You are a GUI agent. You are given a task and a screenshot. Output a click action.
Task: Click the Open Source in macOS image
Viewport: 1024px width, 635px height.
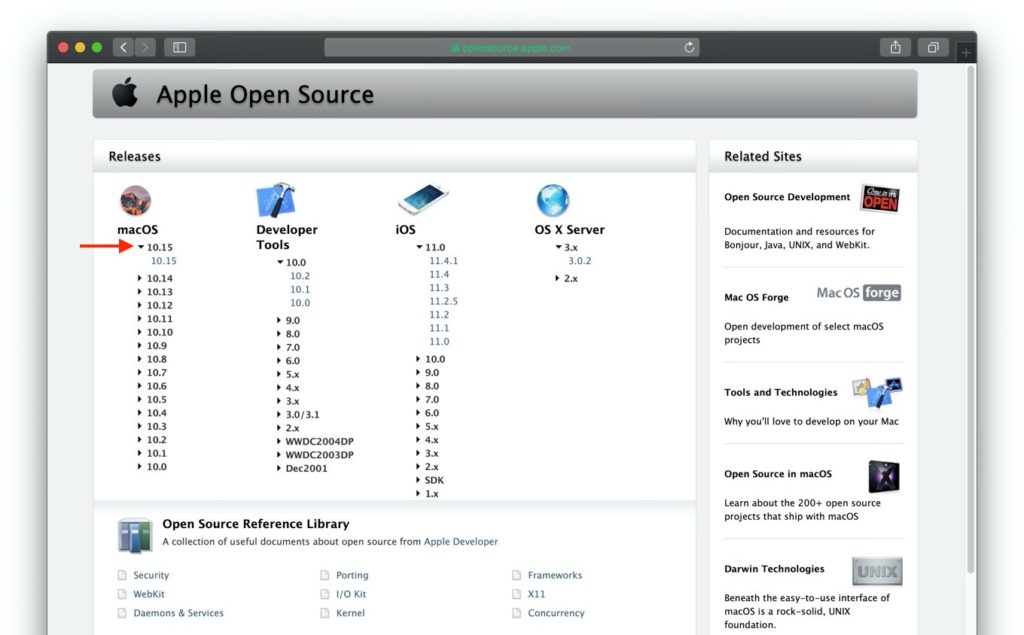pyautogui.click(x=885, y=477)
